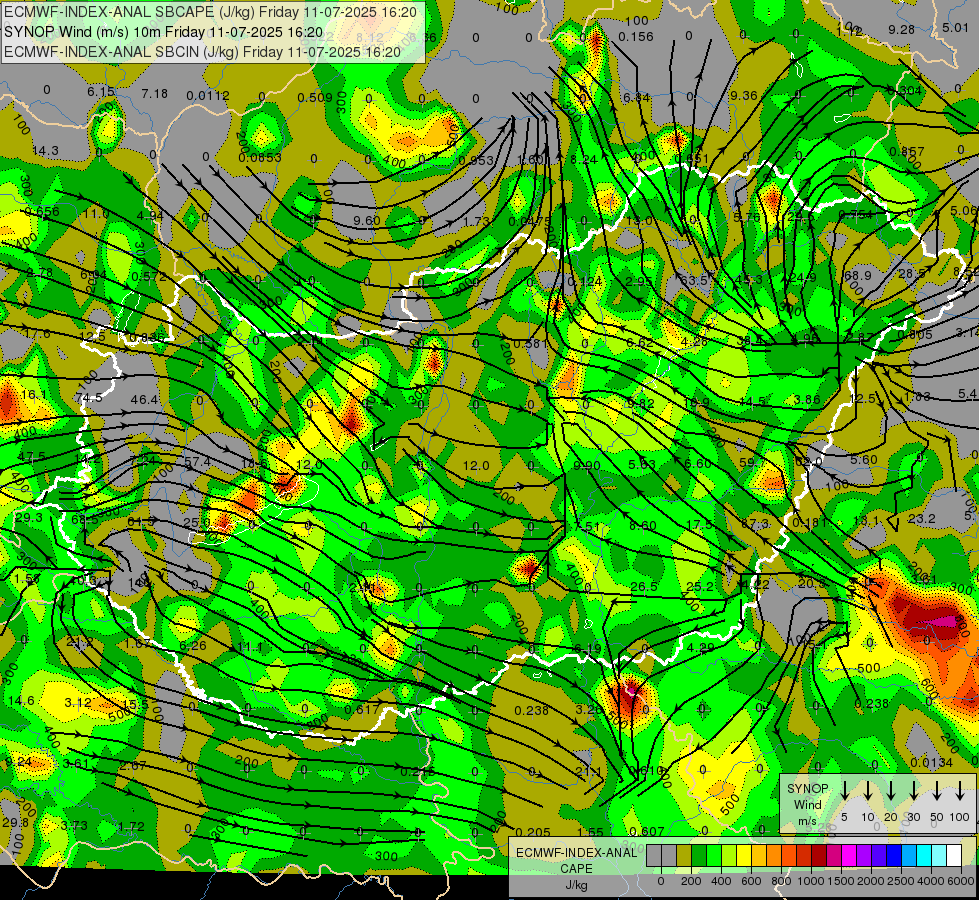Viewport: 979px width, 900px height.
Task: Click the map value 7.18
Action: (154, 94)
